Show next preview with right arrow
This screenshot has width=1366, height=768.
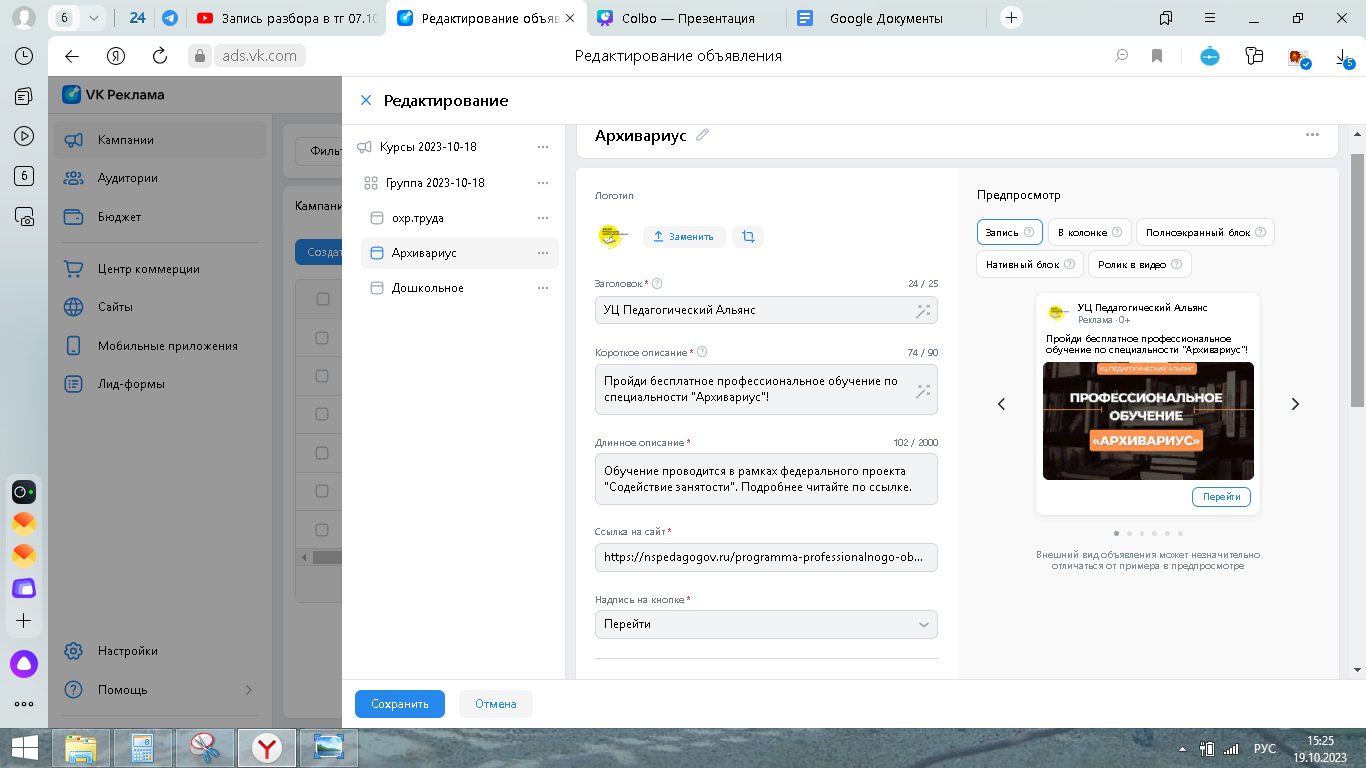tap(1295, 404)
